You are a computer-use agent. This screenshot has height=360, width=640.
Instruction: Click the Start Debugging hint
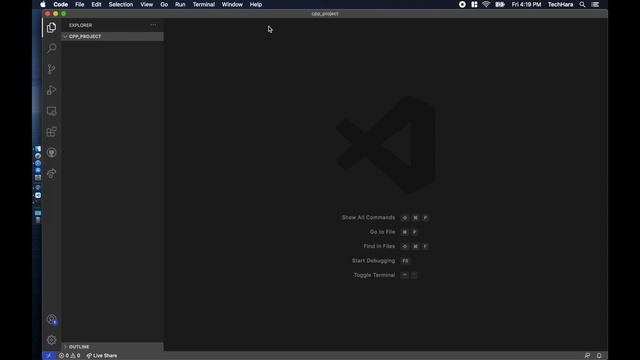(380, 260)
